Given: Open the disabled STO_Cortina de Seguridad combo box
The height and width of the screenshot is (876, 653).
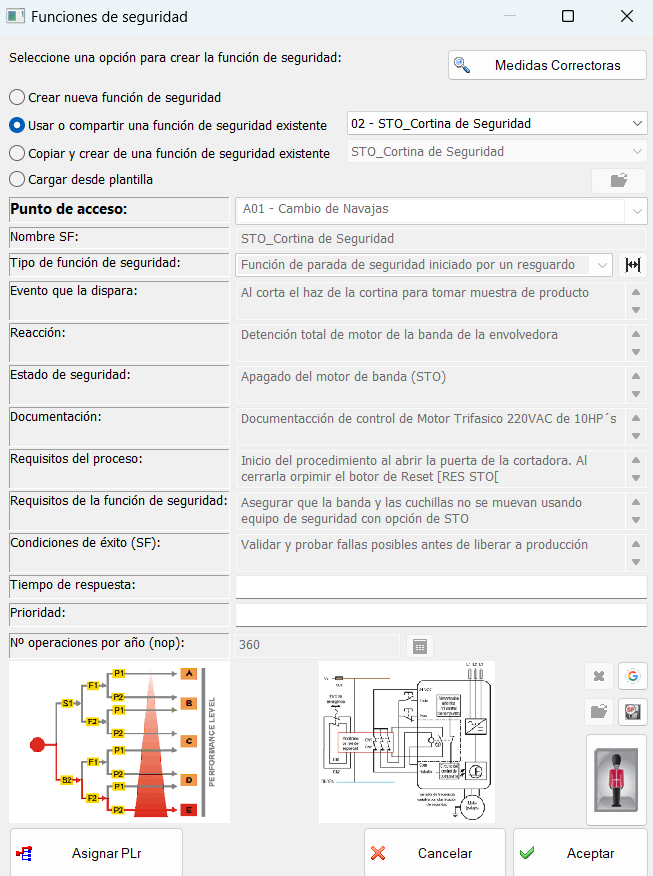Looking at the screenshot, I should 497,151.
